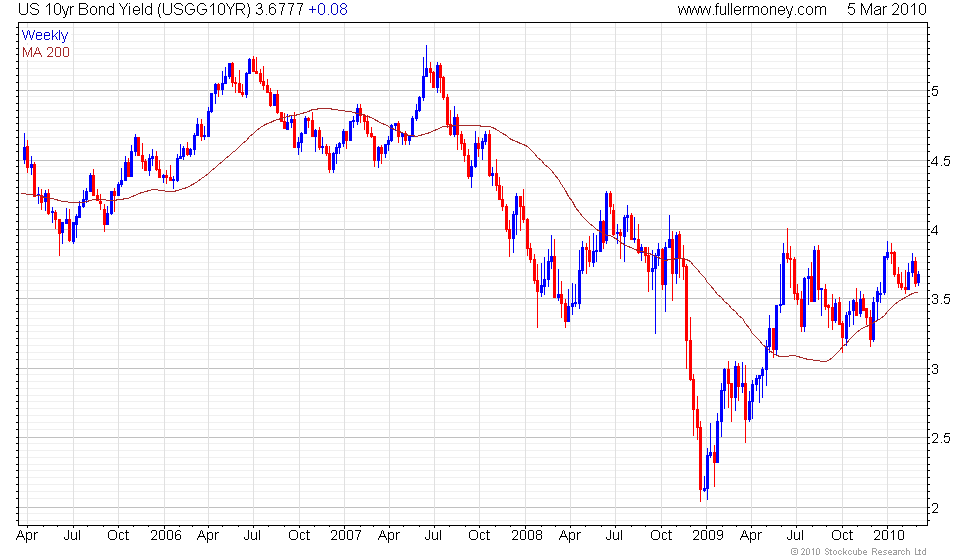
Task: Click the 'Oct' label just before 2009
Action: [x=661, y=536]
